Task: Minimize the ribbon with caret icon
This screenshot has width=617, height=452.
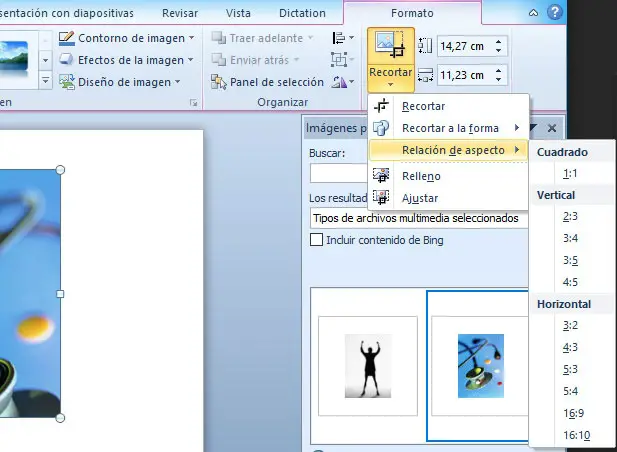Action: (x=533, y=13)
